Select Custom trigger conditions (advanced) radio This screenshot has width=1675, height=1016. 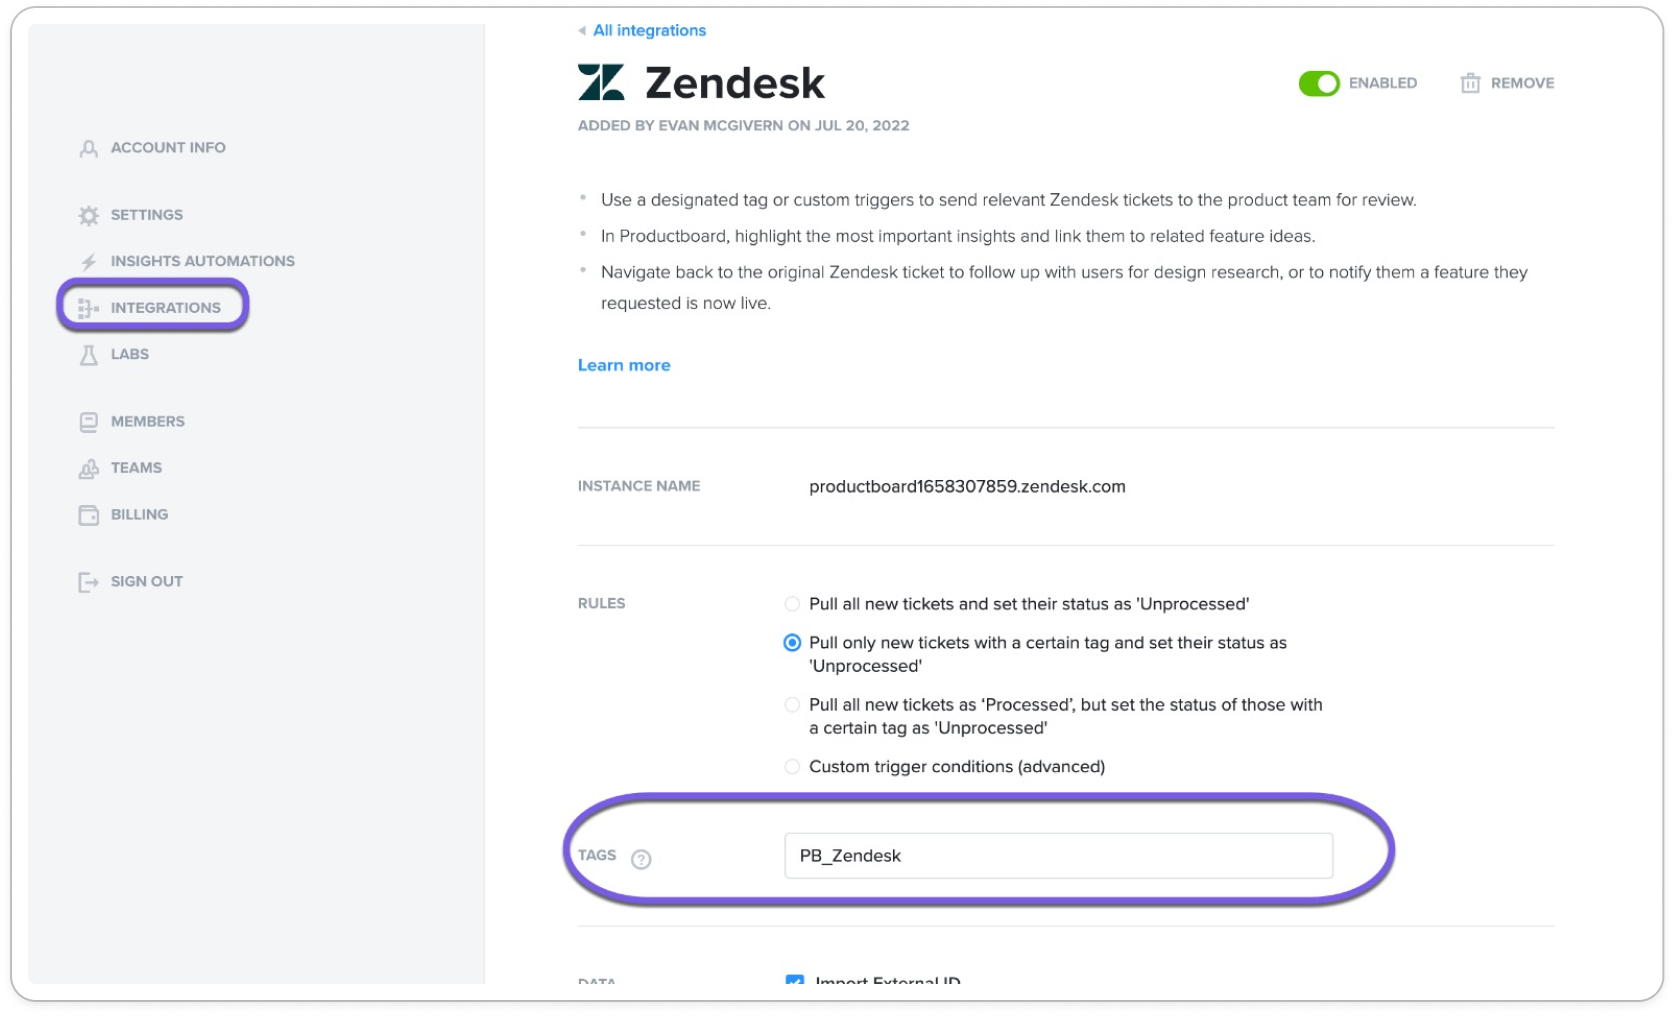(792, 767)
